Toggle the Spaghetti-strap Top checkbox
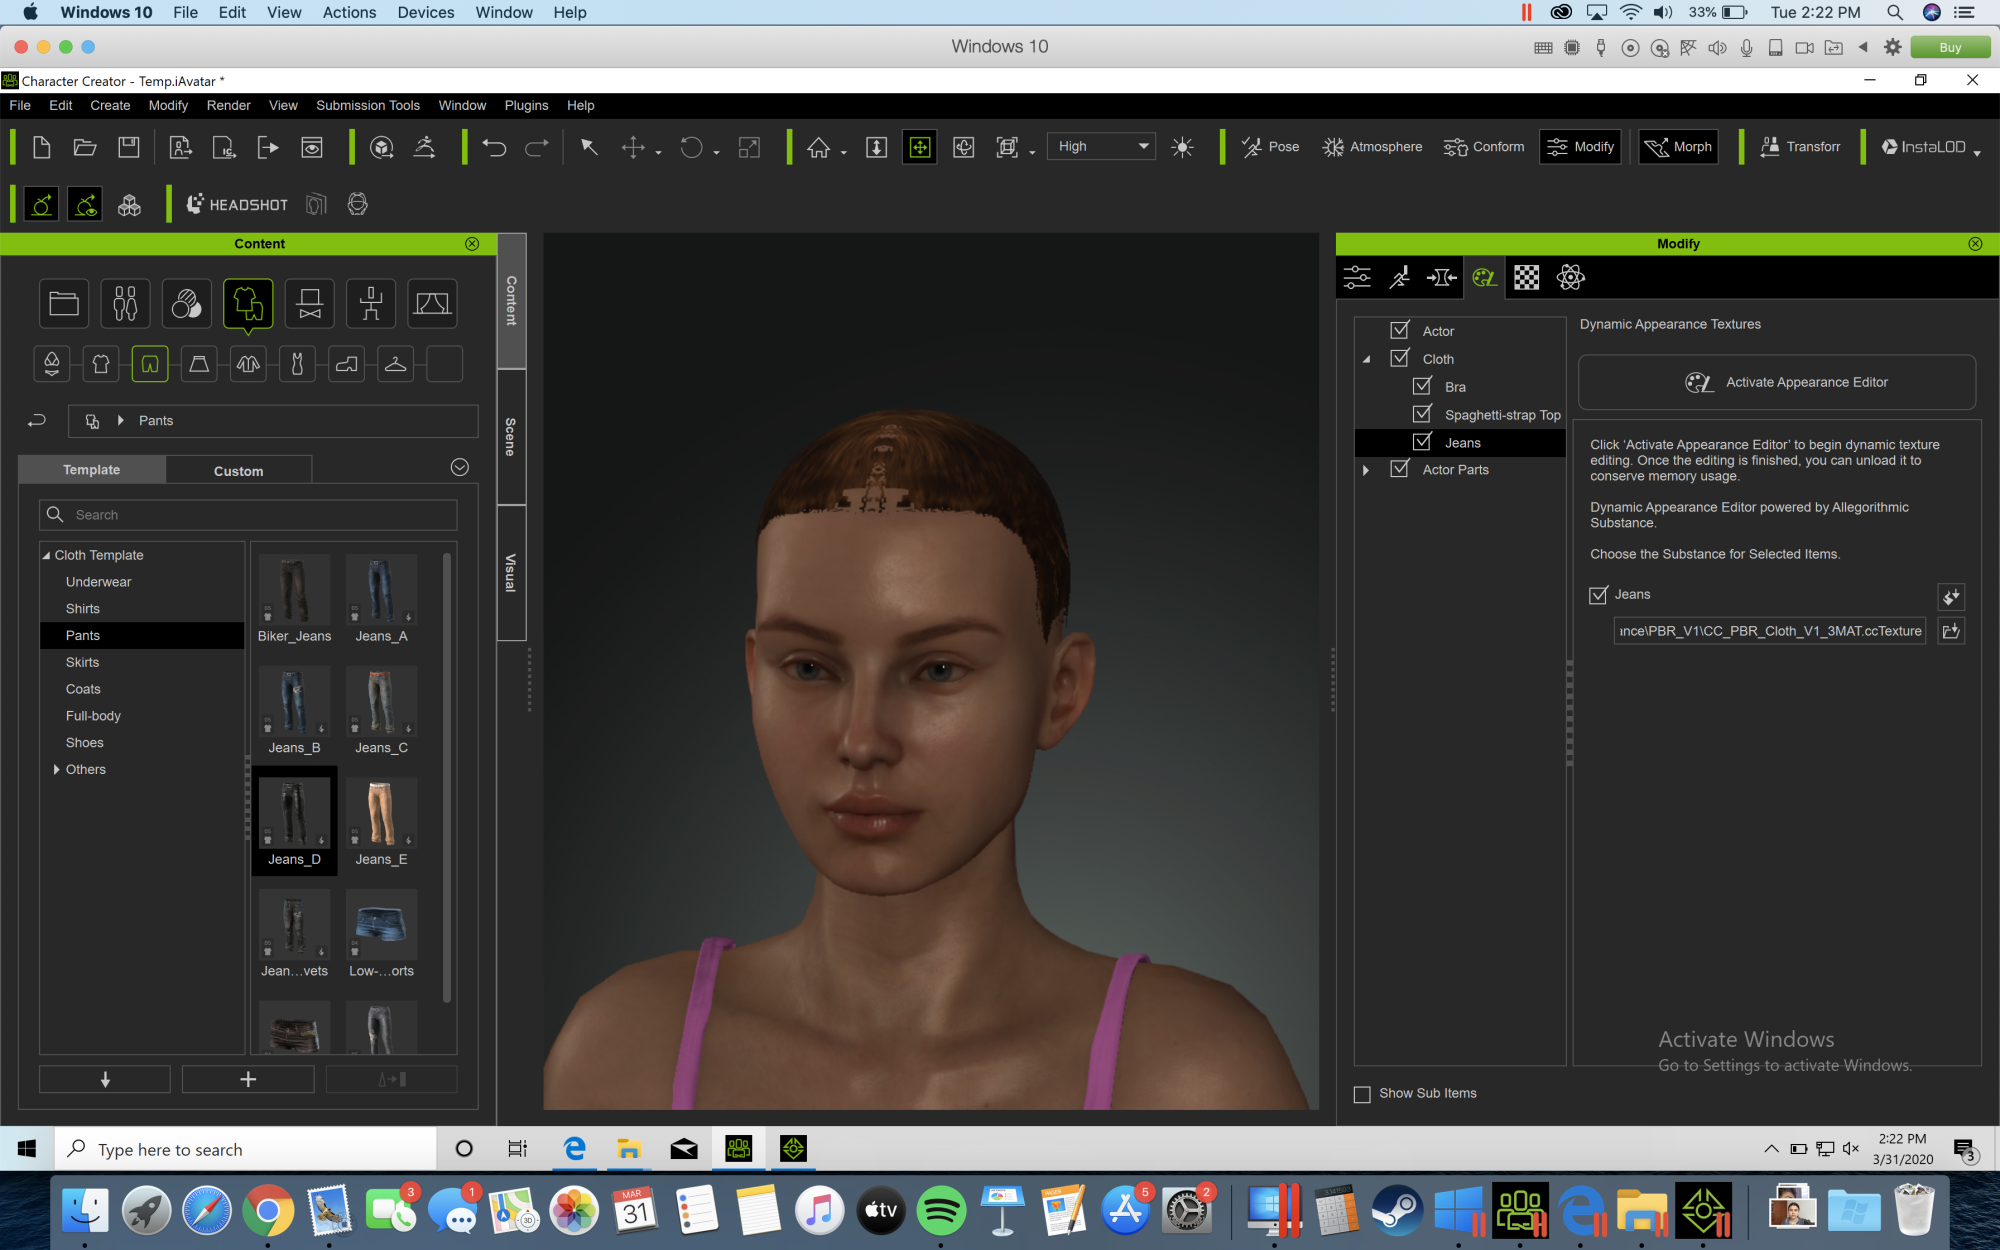This screenshot has height=1250, width=2000. (x=1422, y=414)
